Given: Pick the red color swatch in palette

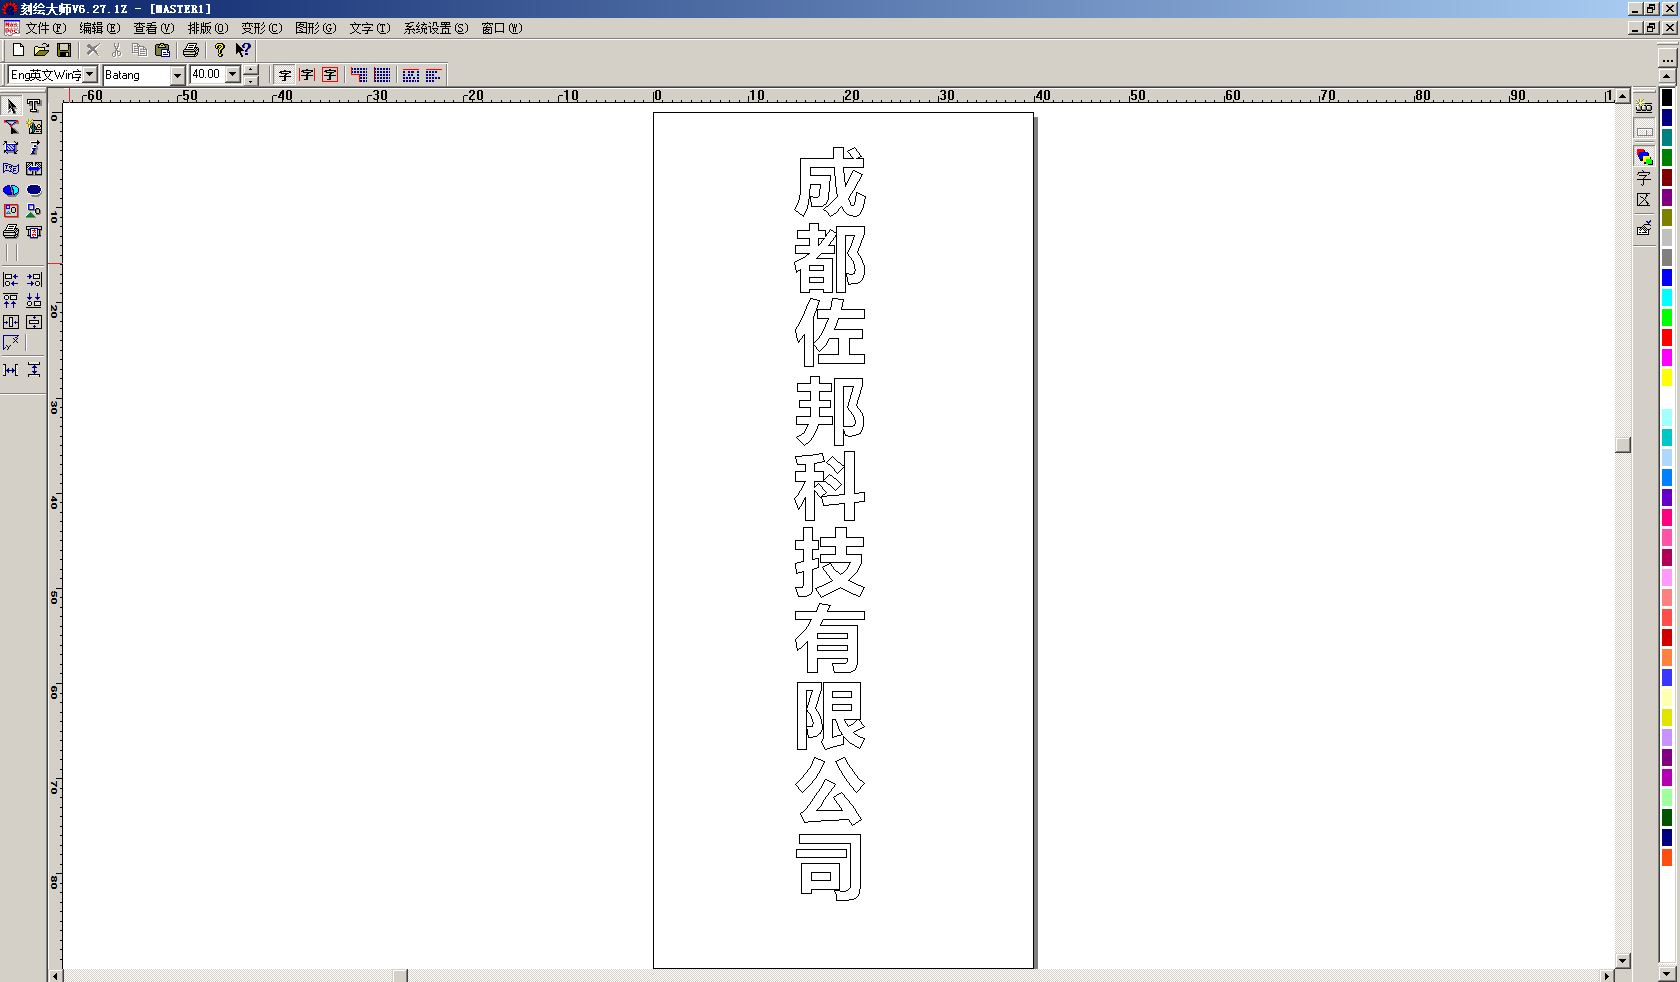Looking at the screenshot, I should click(x=1667, y=337).
